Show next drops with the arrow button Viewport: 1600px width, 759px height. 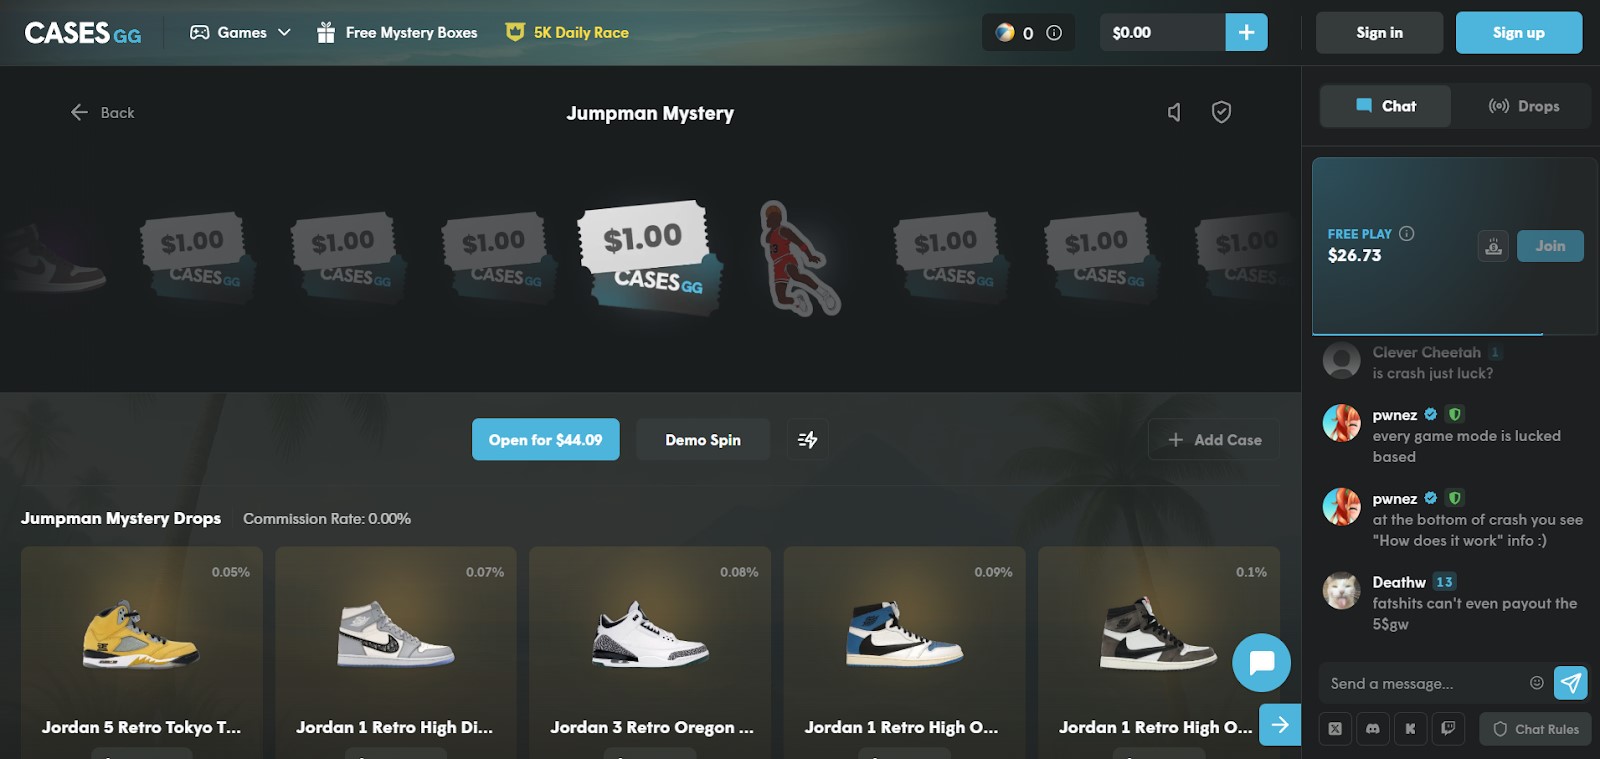pyautogui.click(x=1280, y=724)
